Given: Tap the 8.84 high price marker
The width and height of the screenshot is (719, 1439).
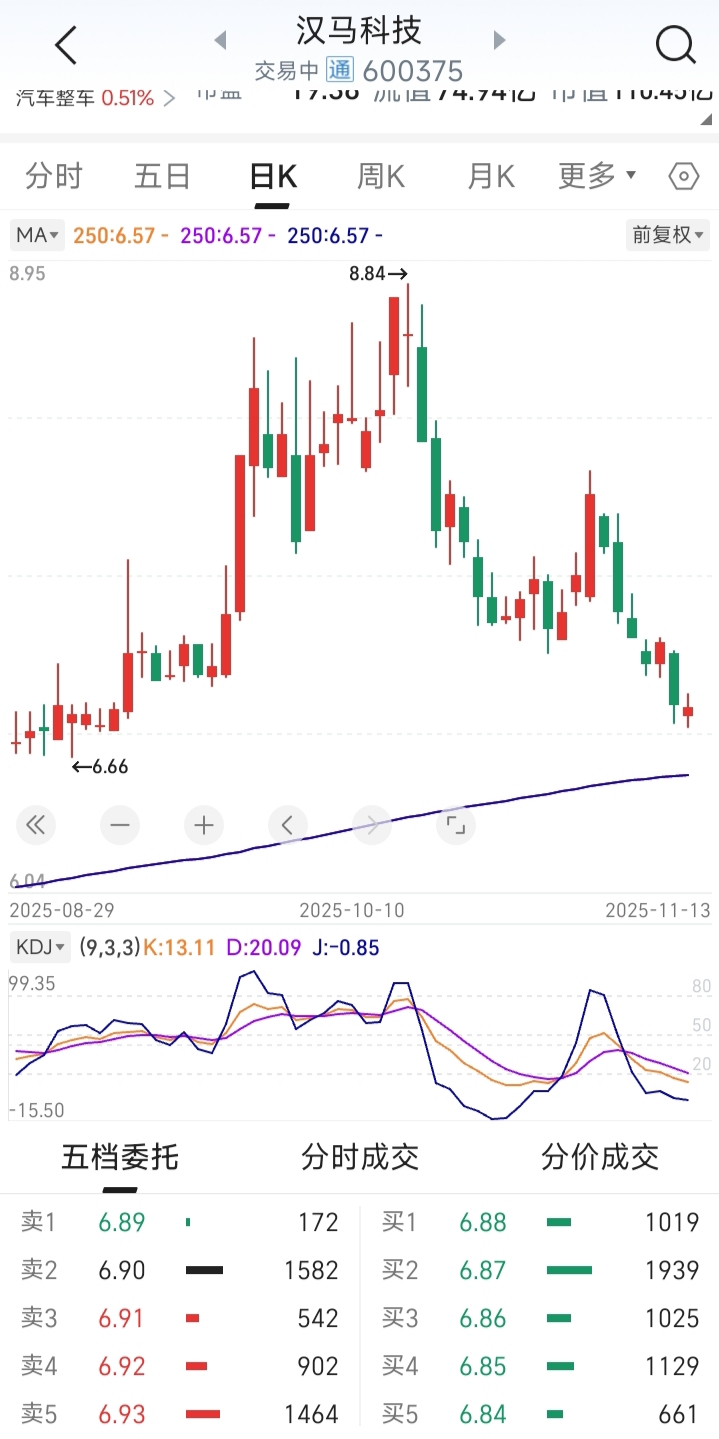Looking at the screenshot, I should click(x=378, y=272).
